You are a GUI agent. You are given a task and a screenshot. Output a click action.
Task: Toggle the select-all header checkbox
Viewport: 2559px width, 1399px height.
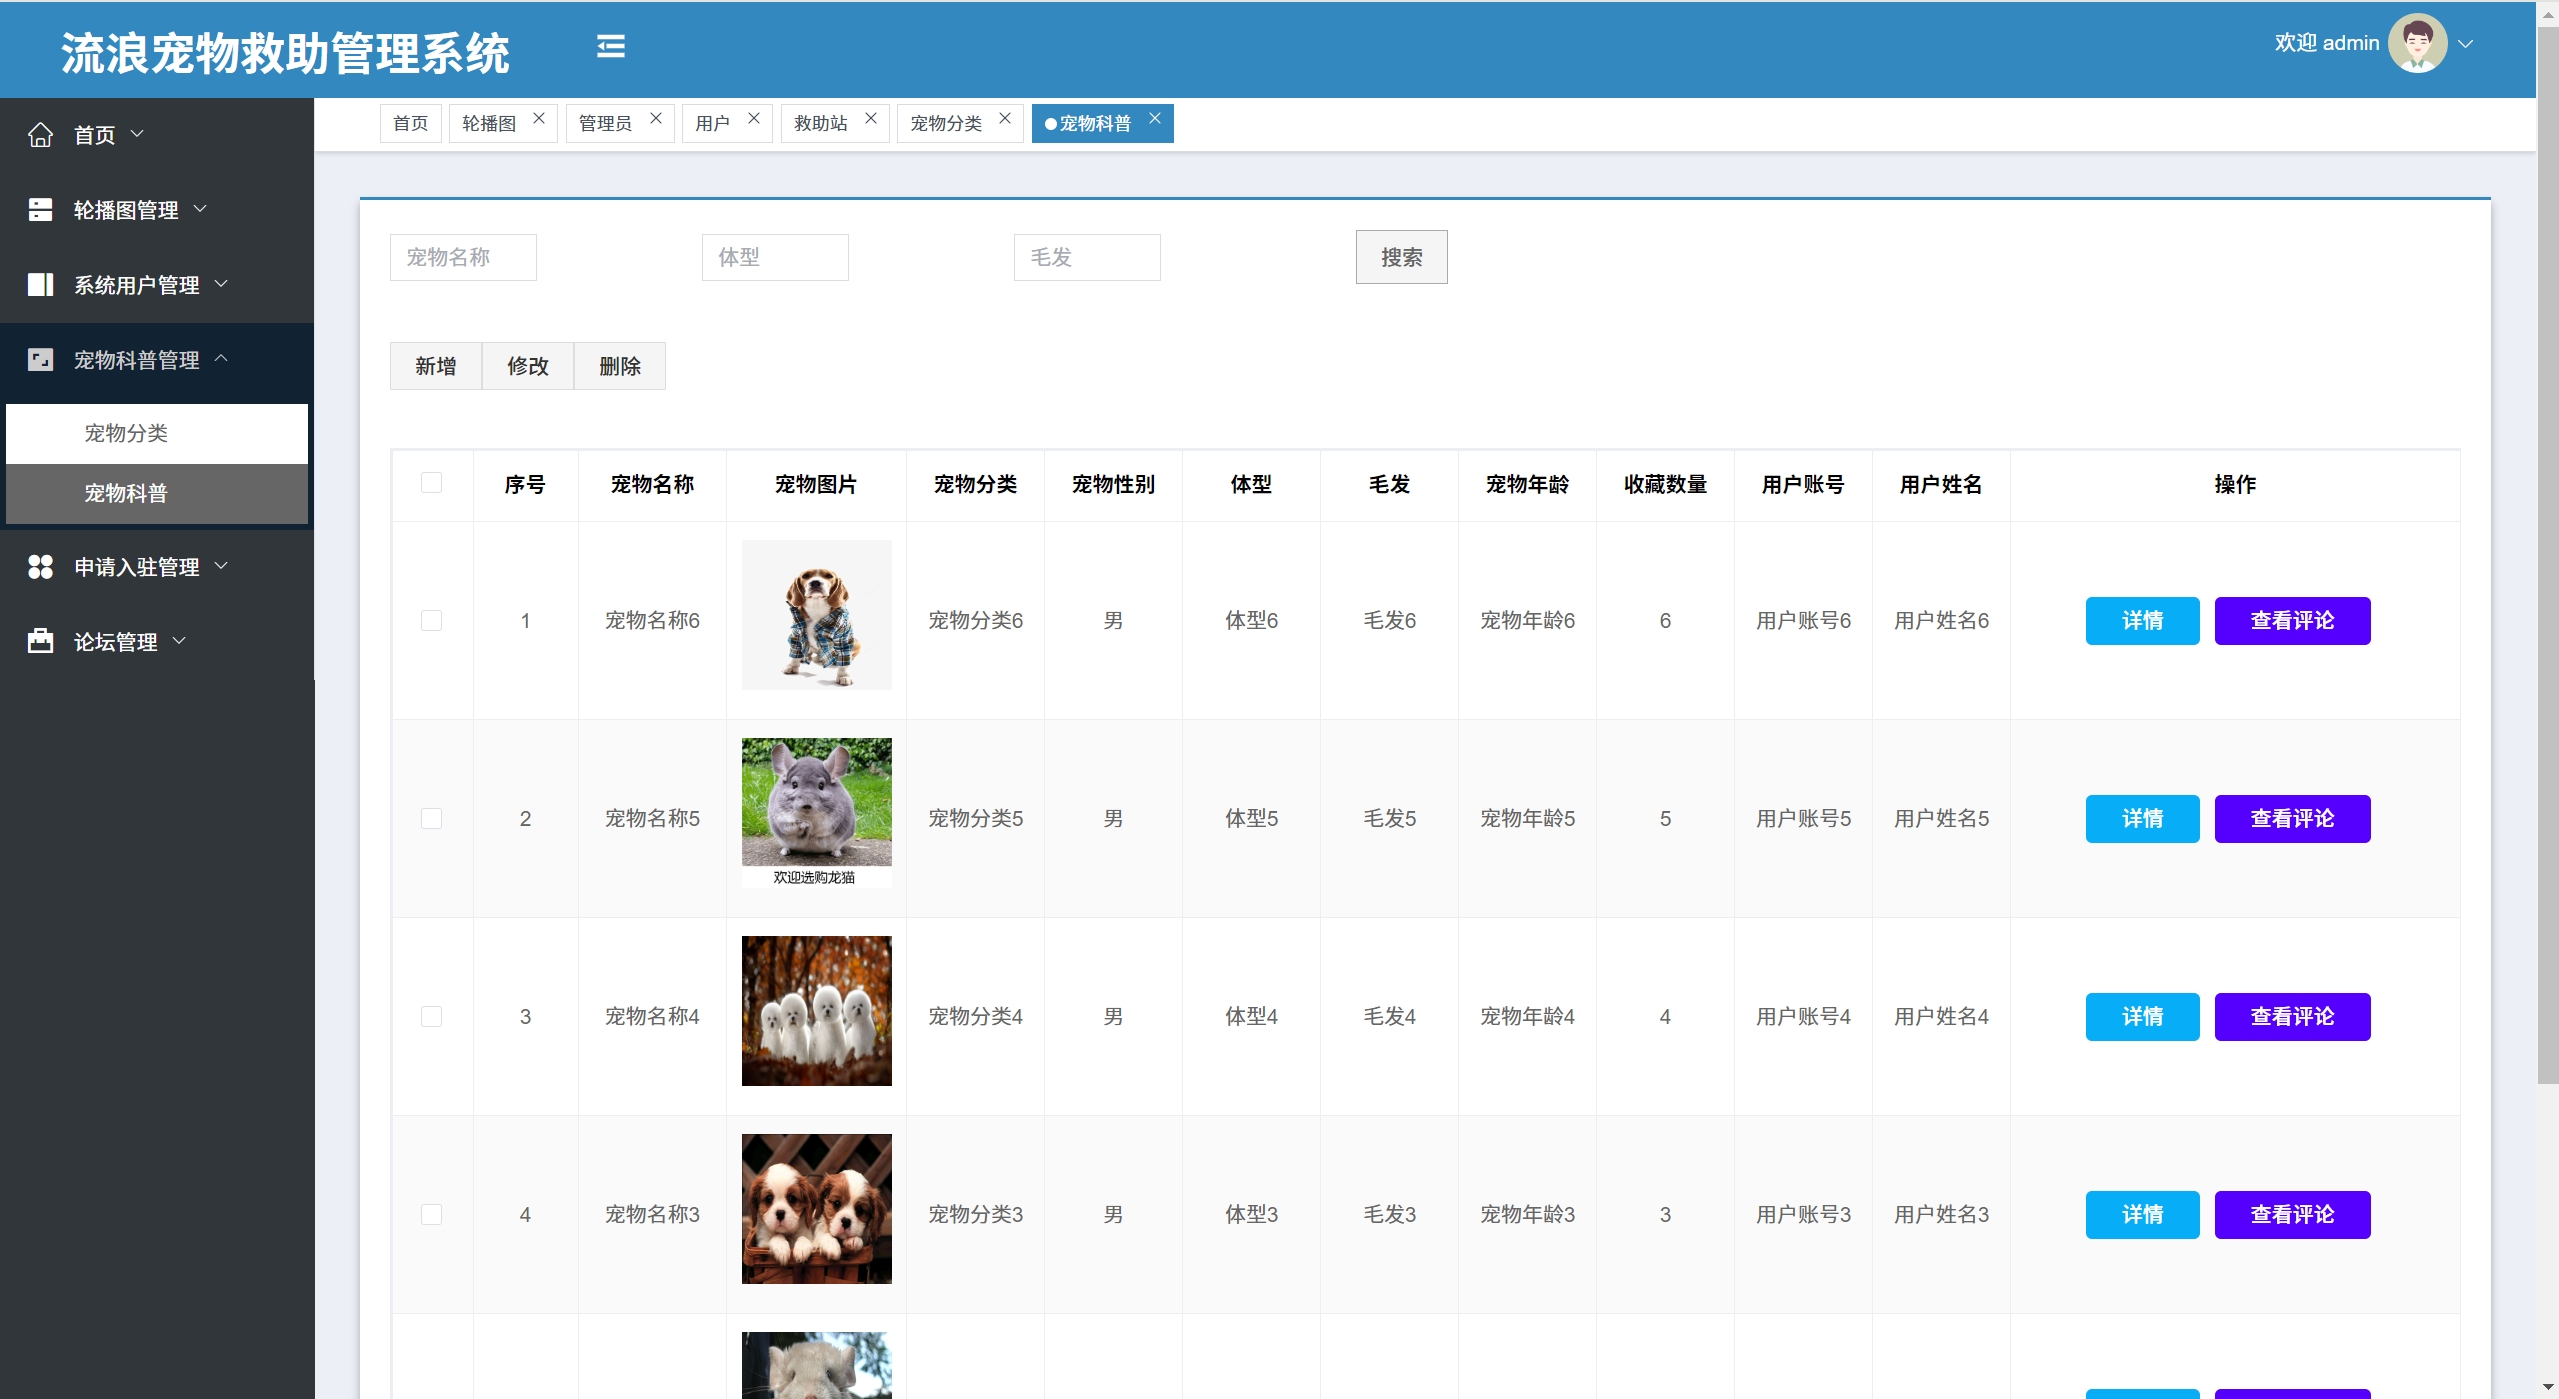tap(431, 483)
